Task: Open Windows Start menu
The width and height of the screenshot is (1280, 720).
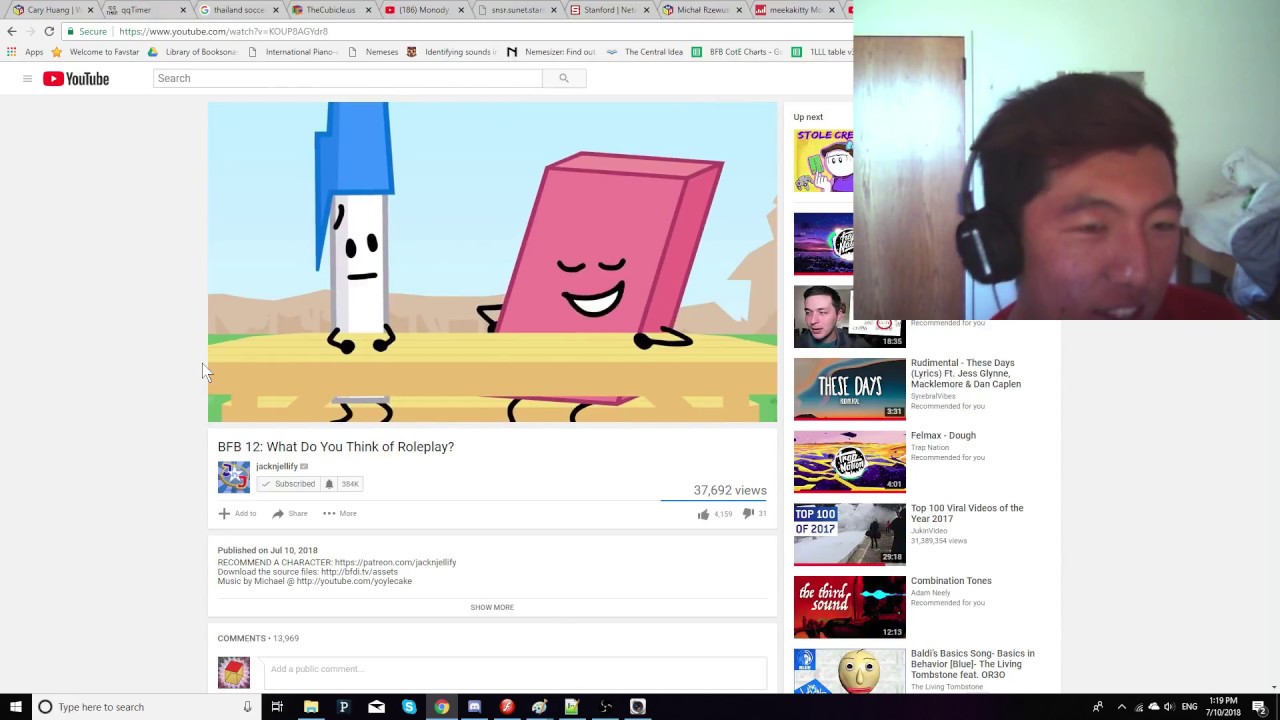Action: pos(15,707)
